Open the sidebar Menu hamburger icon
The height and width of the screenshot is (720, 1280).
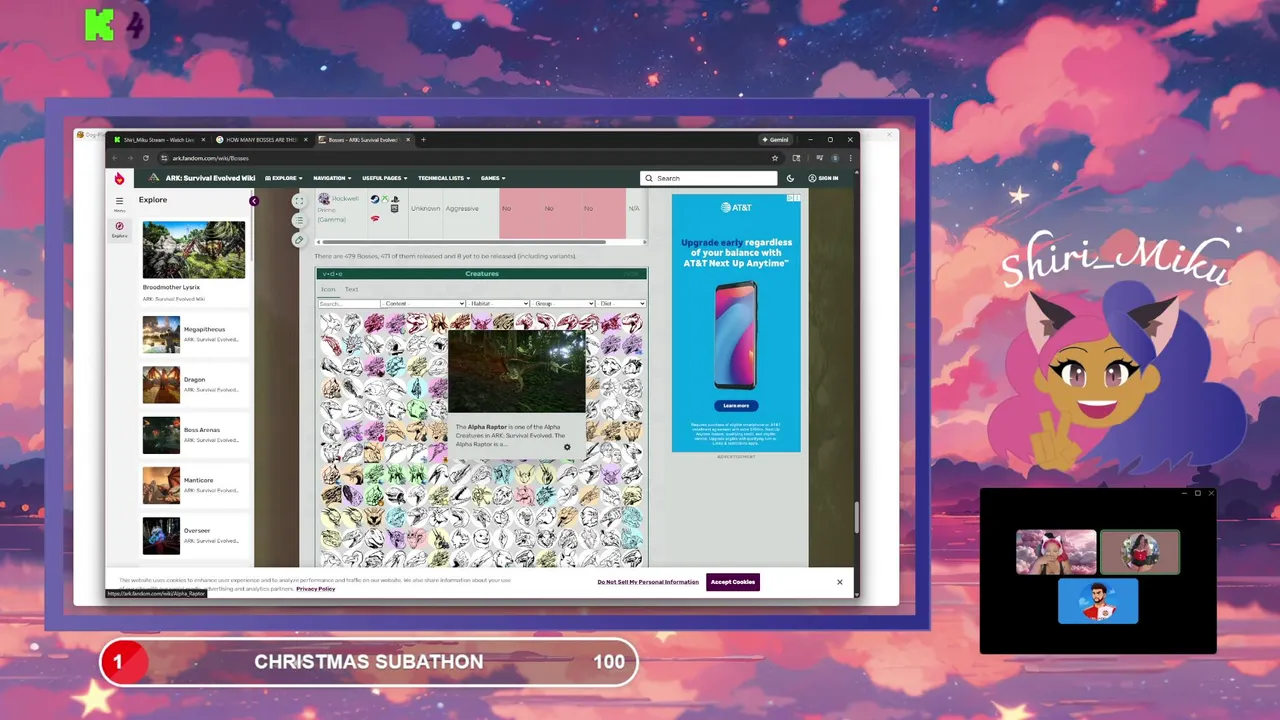[119, 201]
